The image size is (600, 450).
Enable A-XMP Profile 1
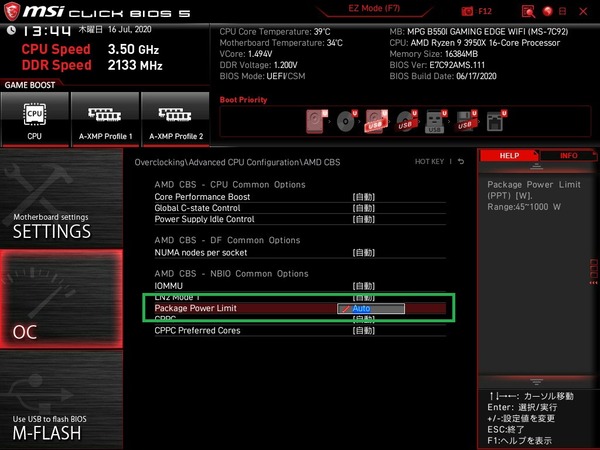point(105,119)
